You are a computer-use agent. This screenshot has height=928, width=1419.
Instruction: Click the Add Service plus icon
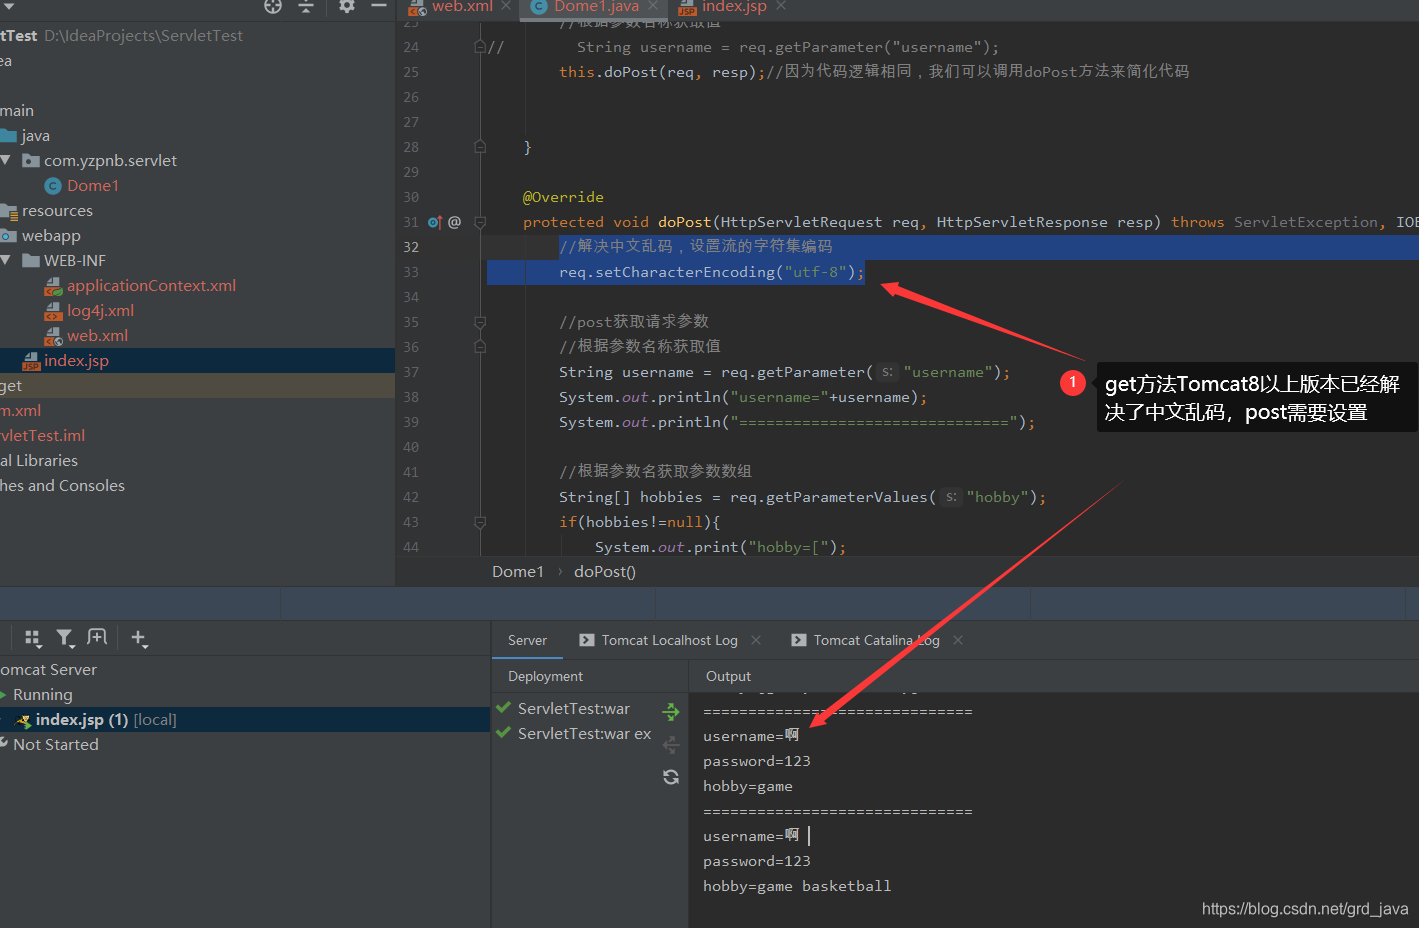139,639
